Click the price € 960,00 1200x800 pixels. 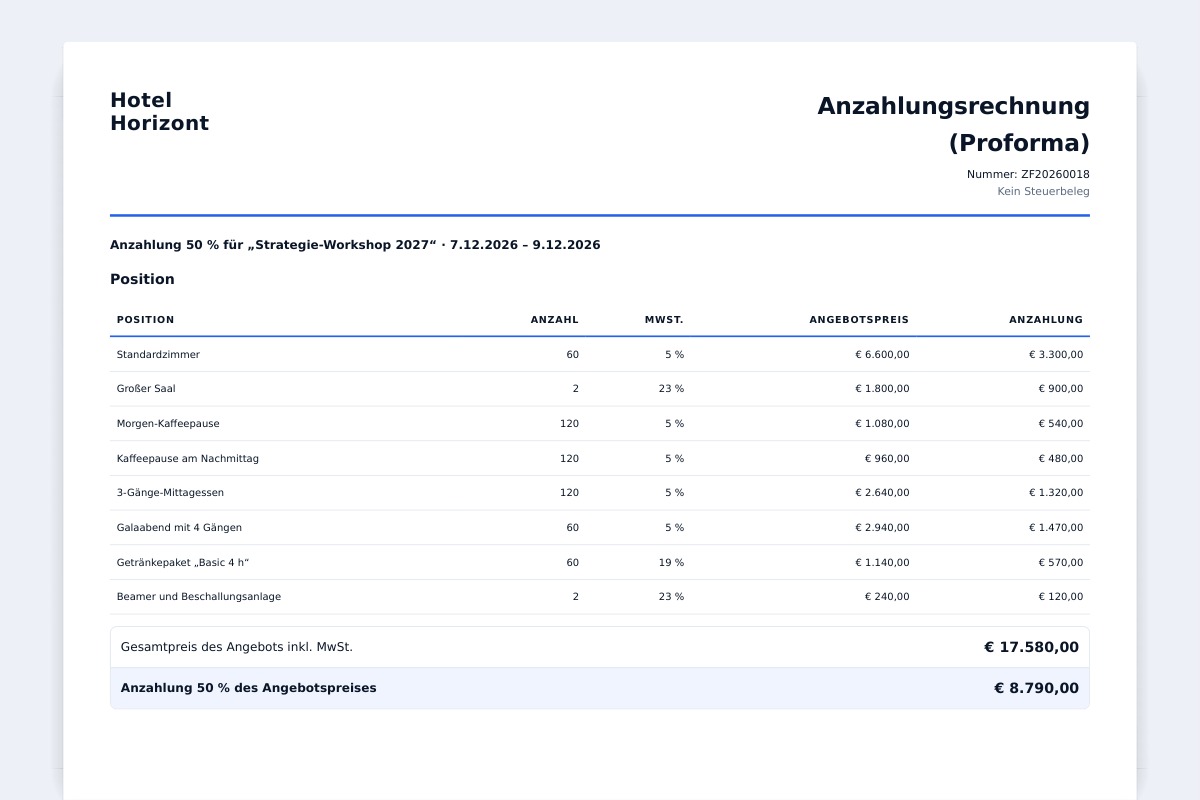click(x=887, y=458)
